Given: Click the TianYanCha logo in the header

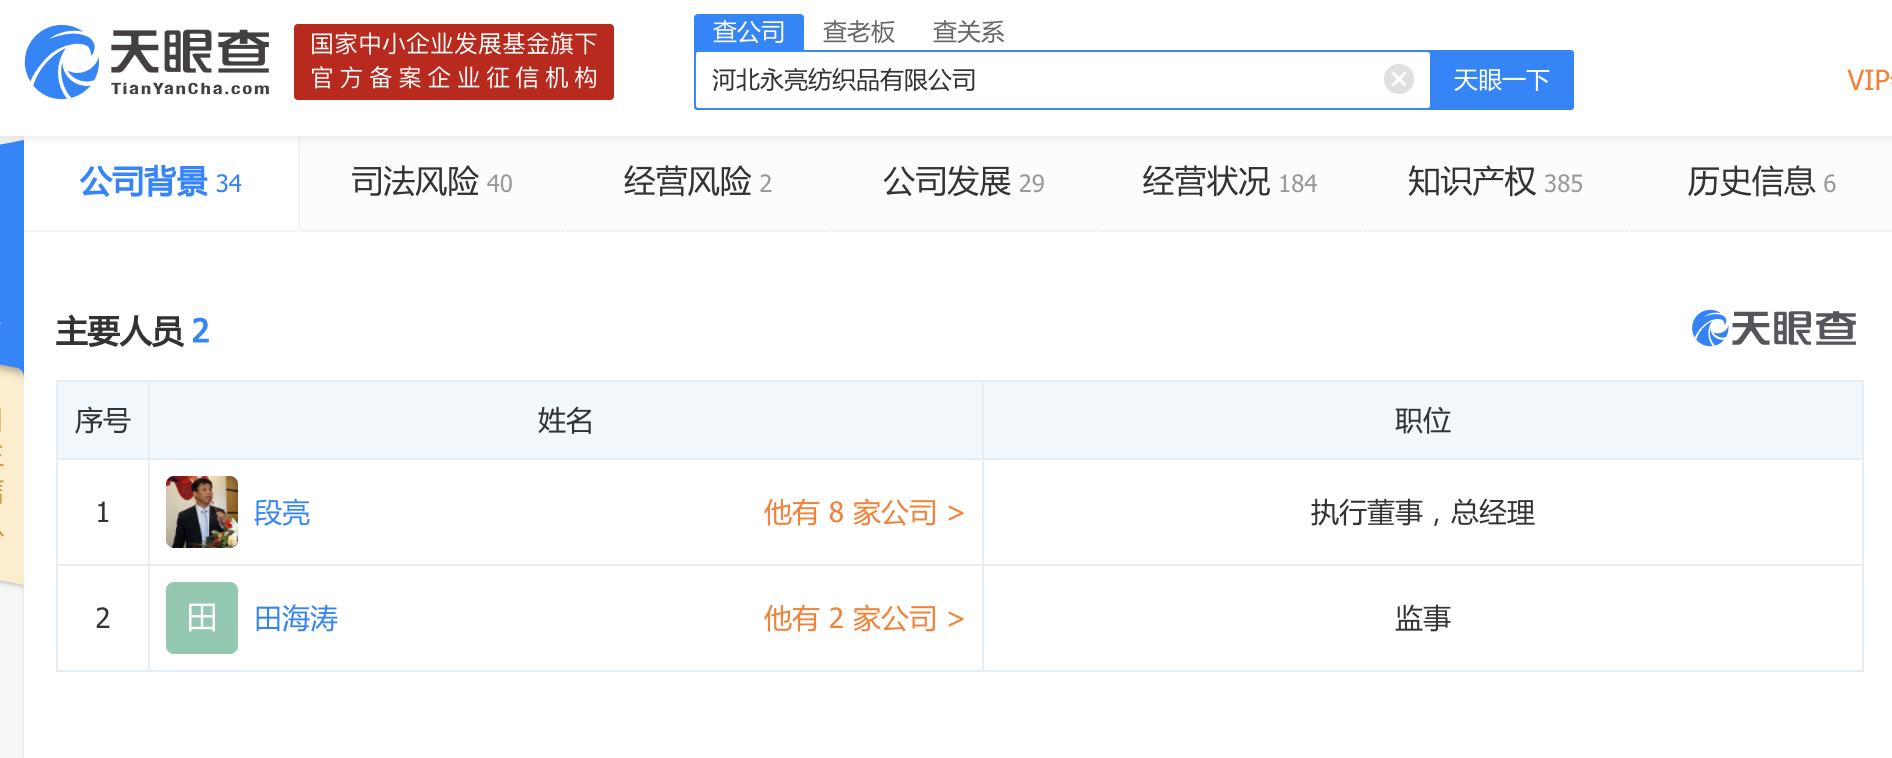Looking at the screenshot, I should pyautogui.click(x=148, y=62).
